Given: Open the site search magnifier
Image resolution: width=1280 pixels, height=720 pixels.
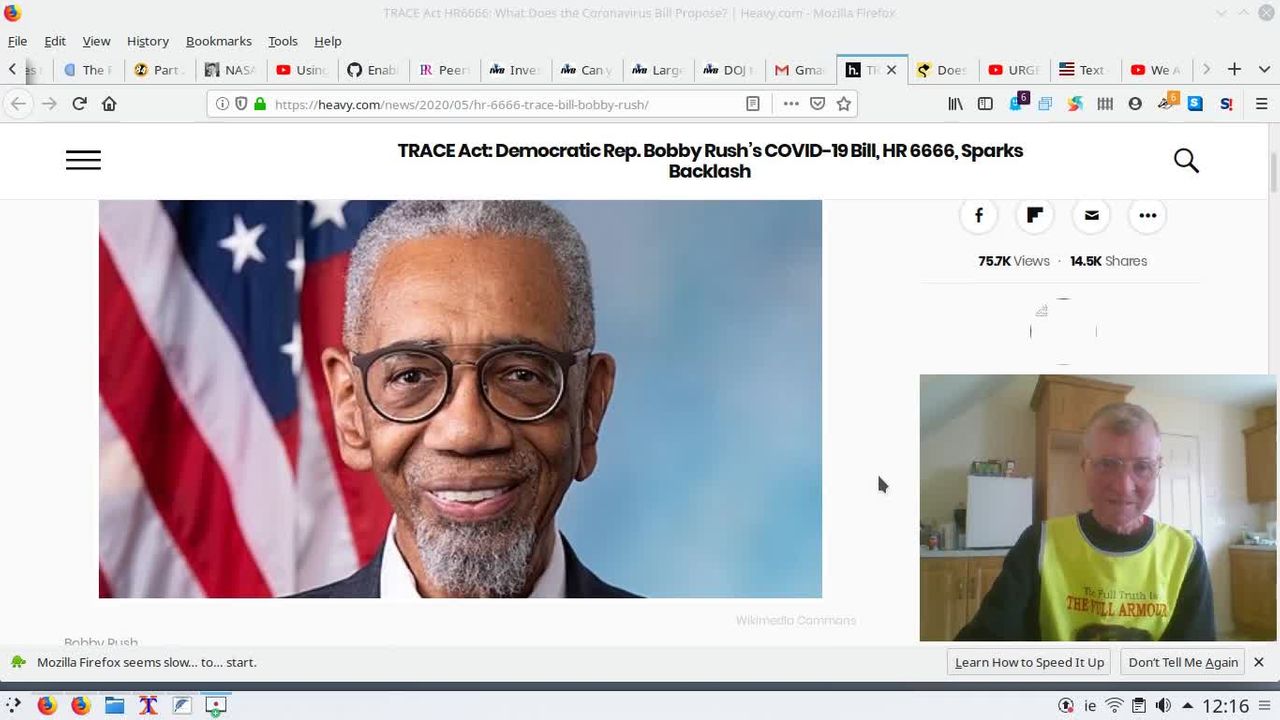Looking at the screenshot, I should point(1186,161).
